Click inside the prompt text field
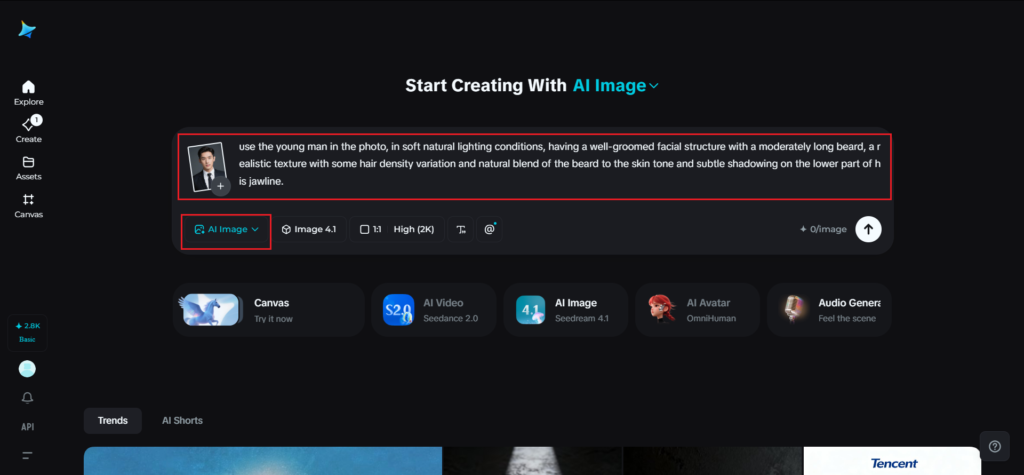Screen dimensions: 1024x475 tap(560, 164)
